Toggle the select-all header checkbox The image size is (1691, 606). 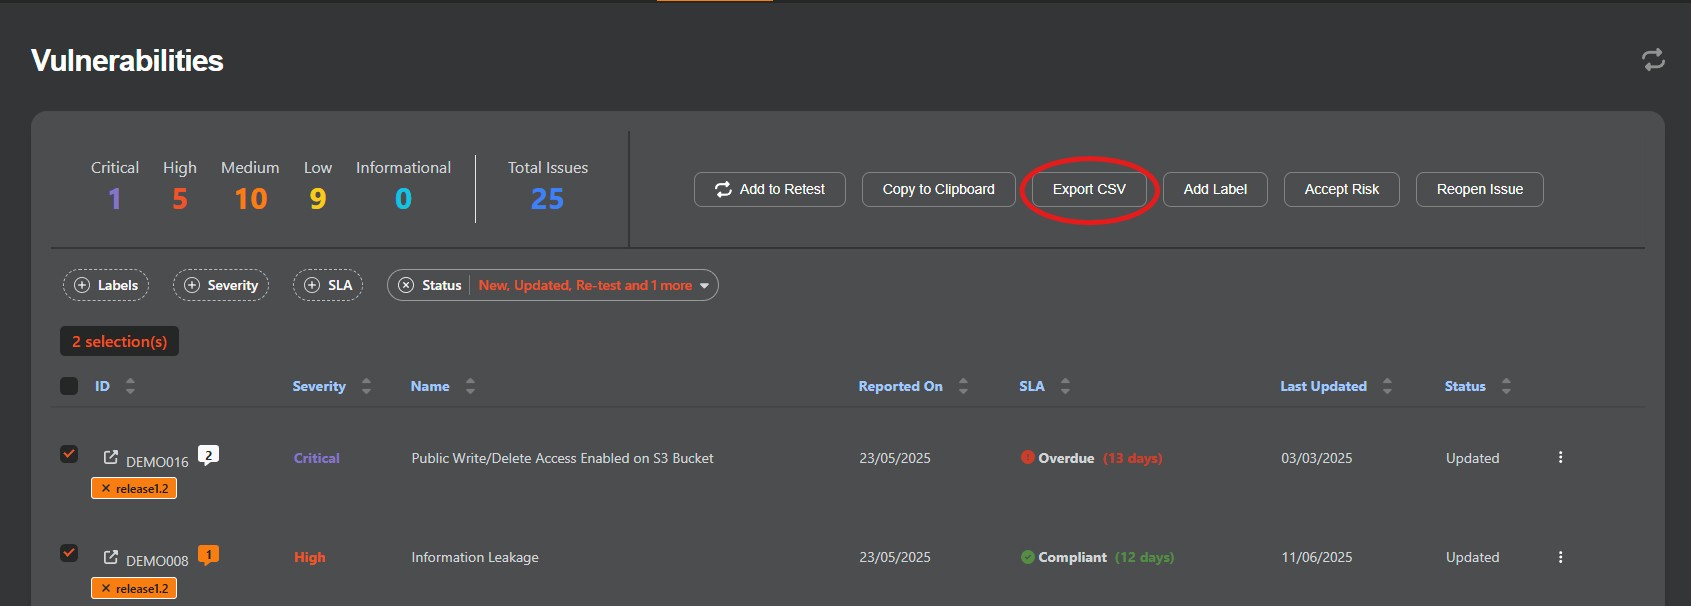tap(69, 386)
